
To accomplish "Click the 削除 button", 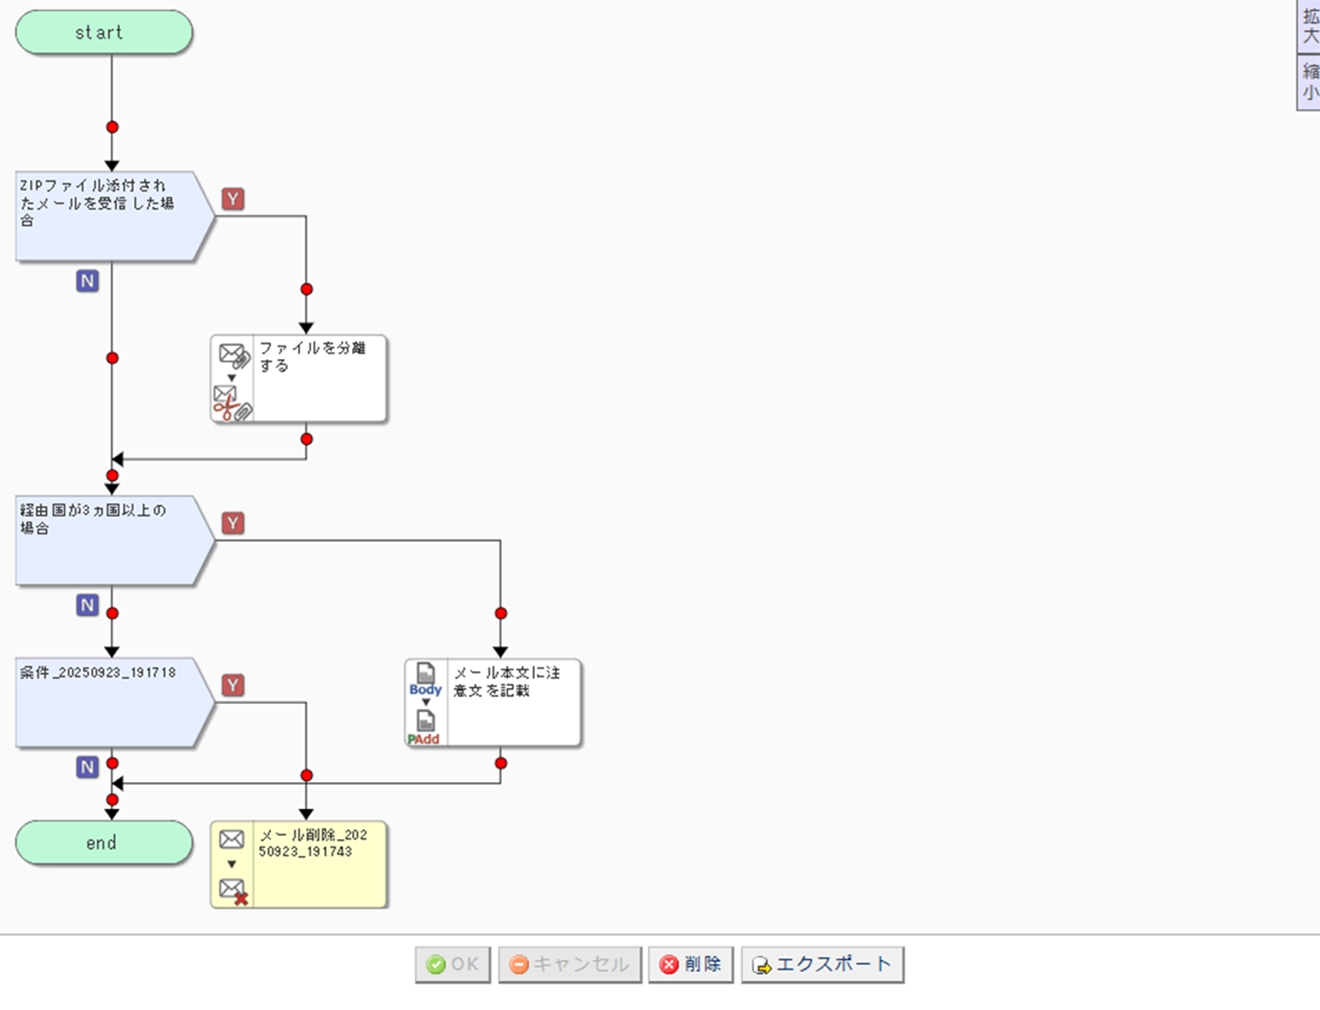I will coord(691,965).
